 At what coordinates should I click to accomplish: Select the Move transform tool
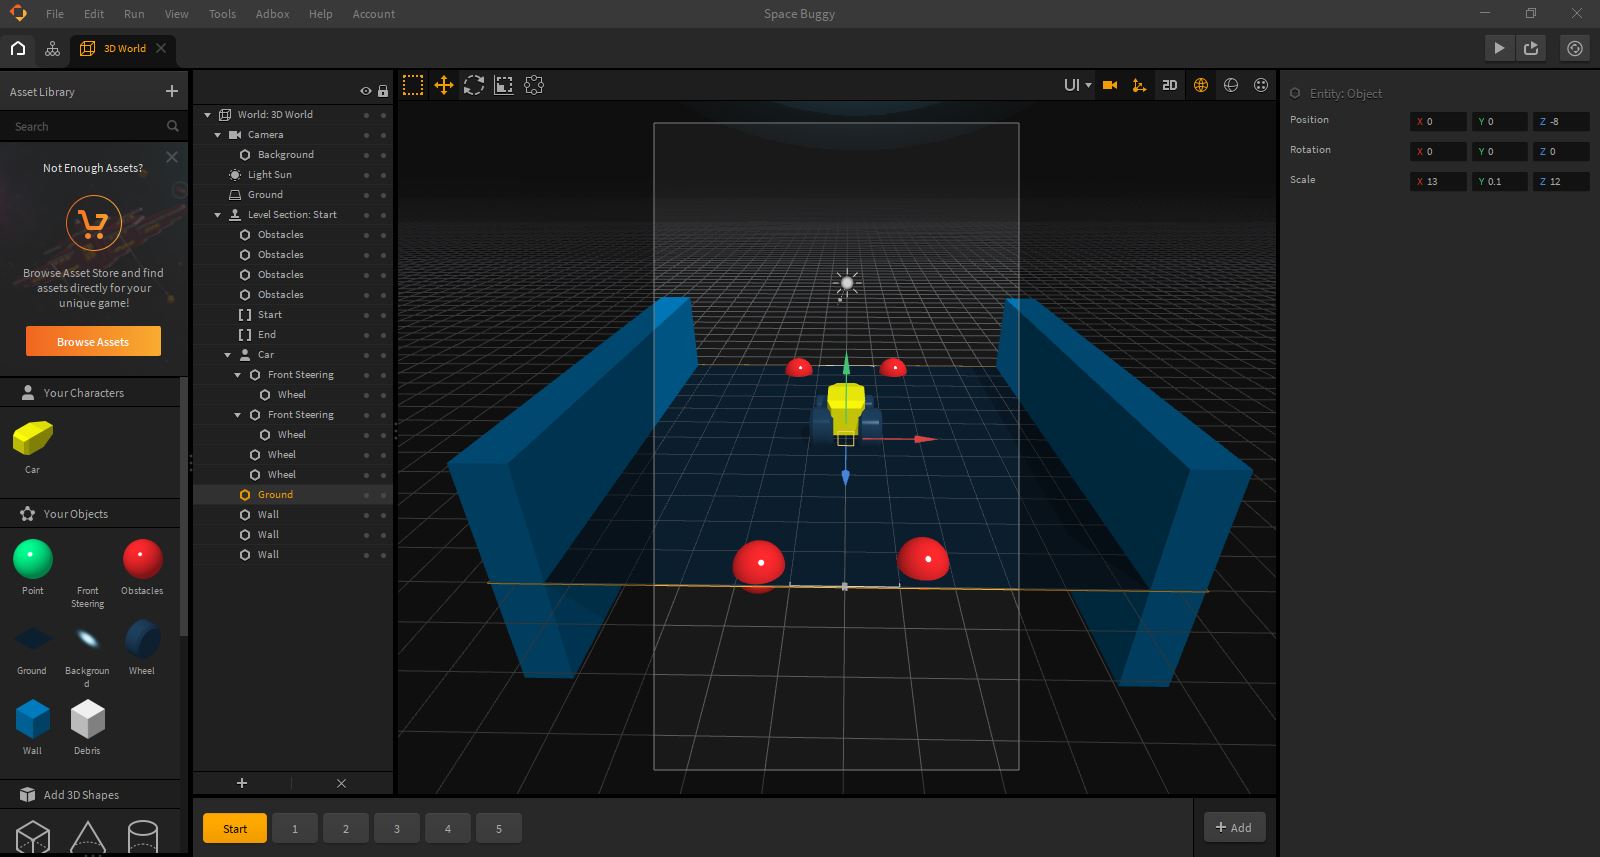(x=443, y=86)
